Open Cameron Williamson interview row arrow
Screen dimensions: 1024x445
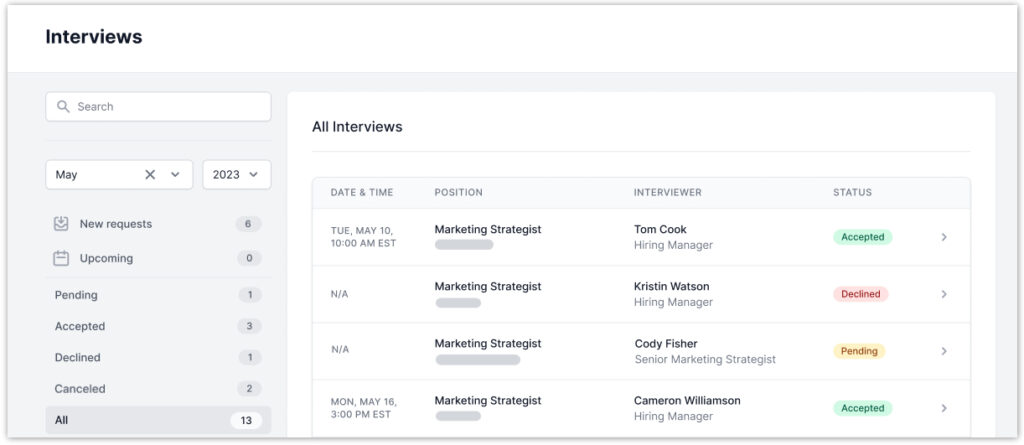click(944, 408)
